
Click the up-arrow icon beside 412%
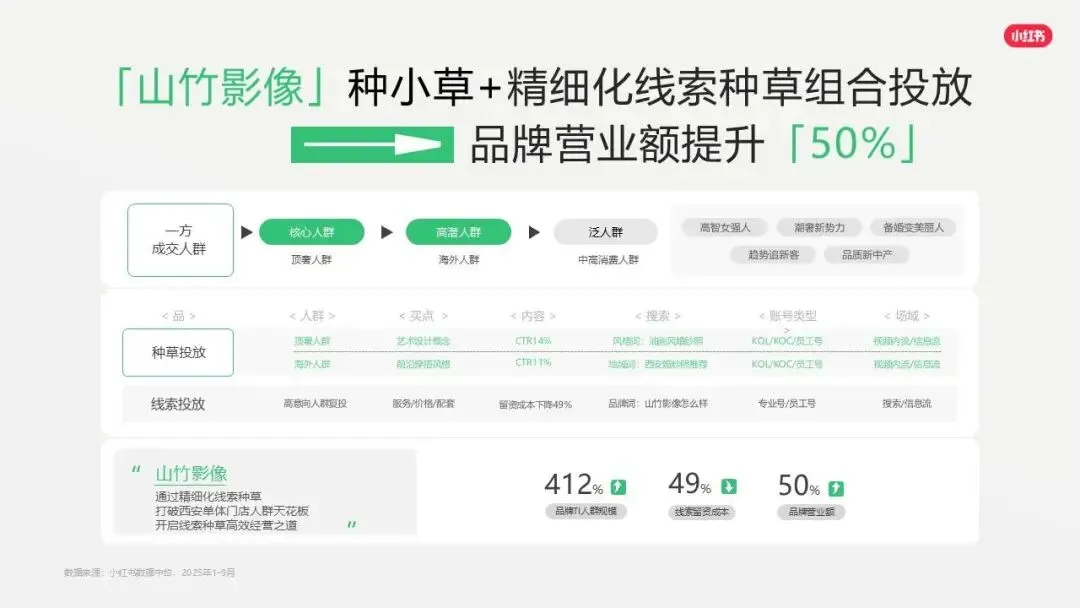click(x=619, y=487)
